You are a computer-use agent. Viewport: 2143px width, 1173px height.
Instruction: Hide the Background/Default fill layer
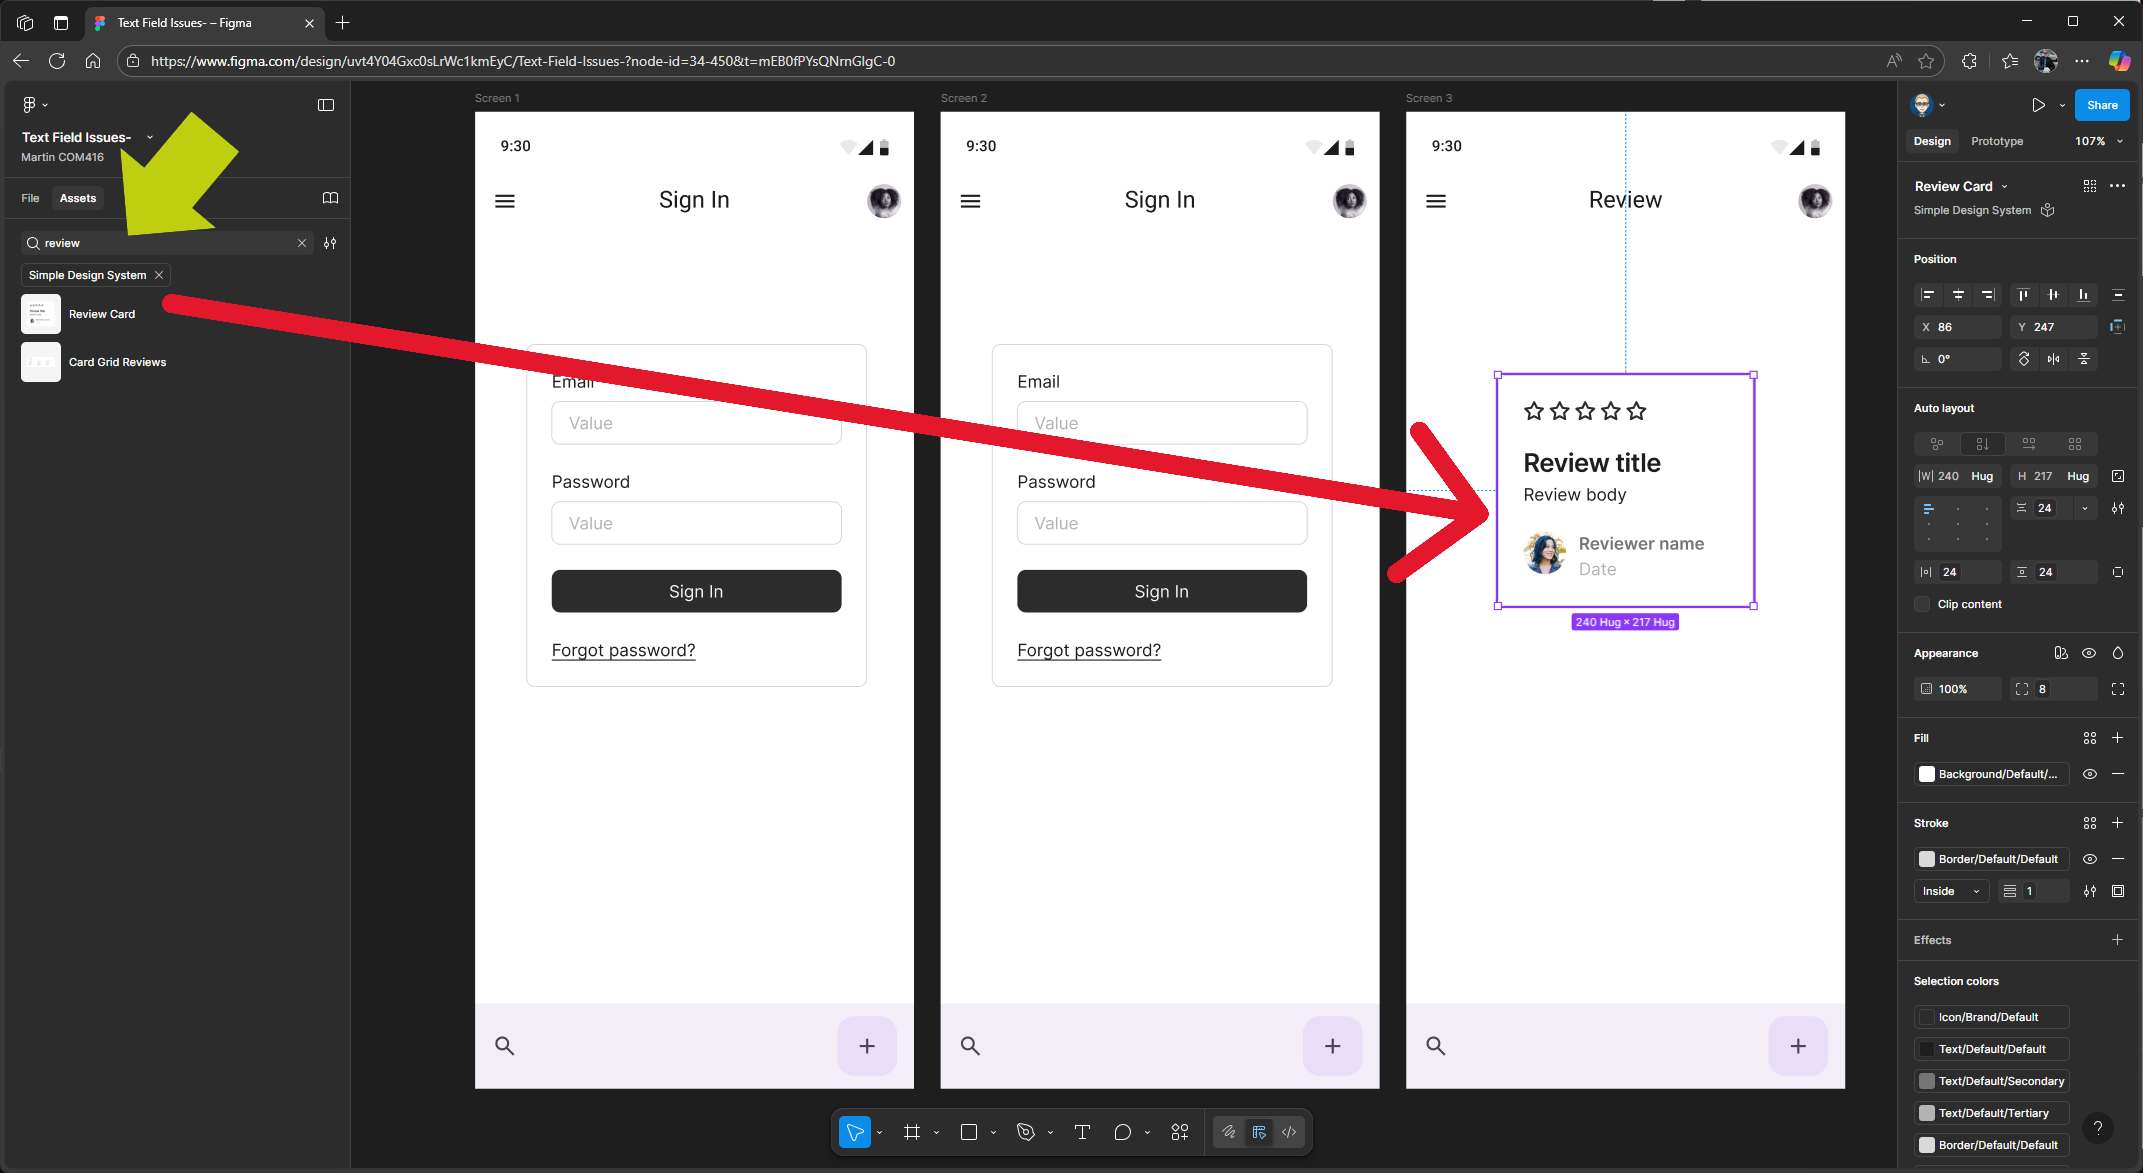(2089, 774)
